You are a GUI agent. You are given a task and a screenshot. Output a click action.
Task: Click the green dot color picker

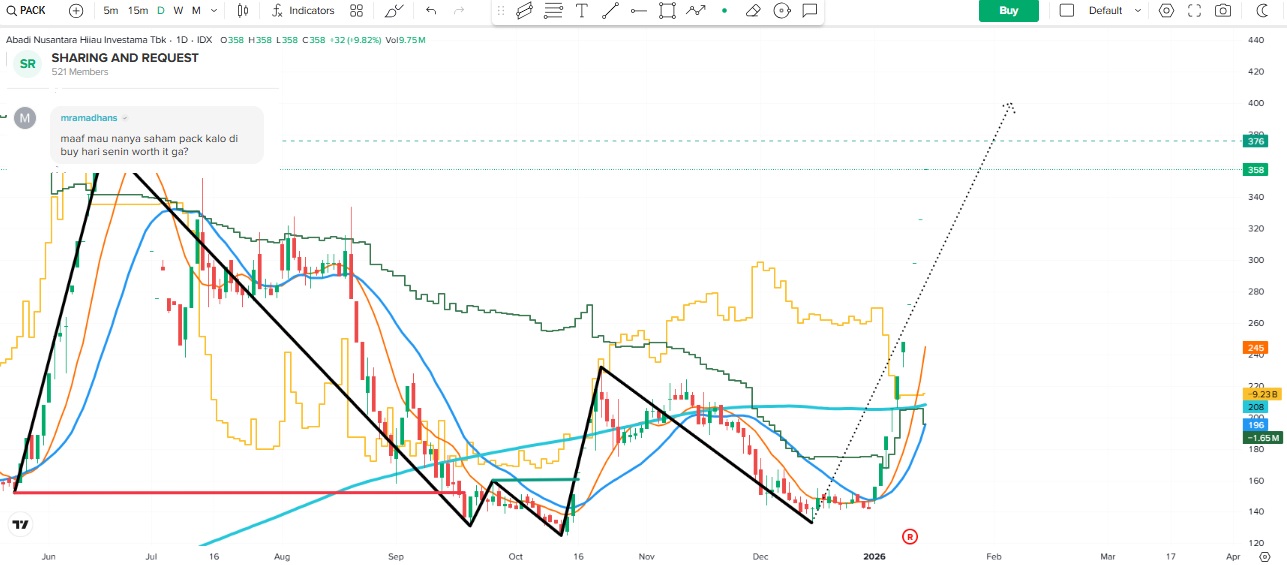pos(724,10)
